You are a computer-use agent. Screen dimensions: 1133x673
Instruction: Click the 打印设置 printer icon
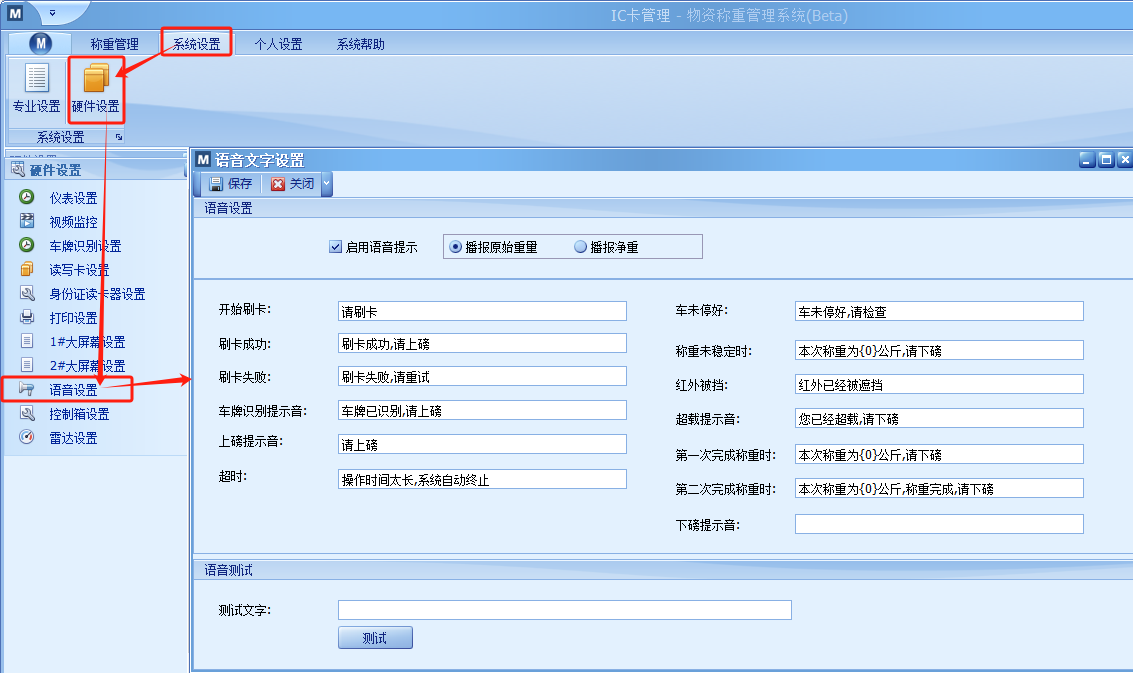(27, 317)
